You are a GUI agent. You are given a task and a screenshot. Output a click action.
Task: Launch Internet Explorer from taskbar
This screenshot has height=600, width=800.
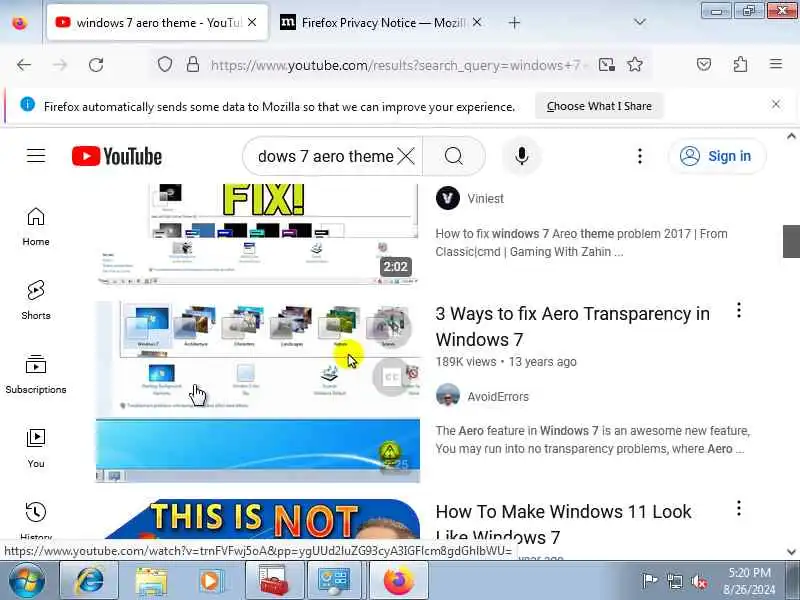click(x=89, y=581)
